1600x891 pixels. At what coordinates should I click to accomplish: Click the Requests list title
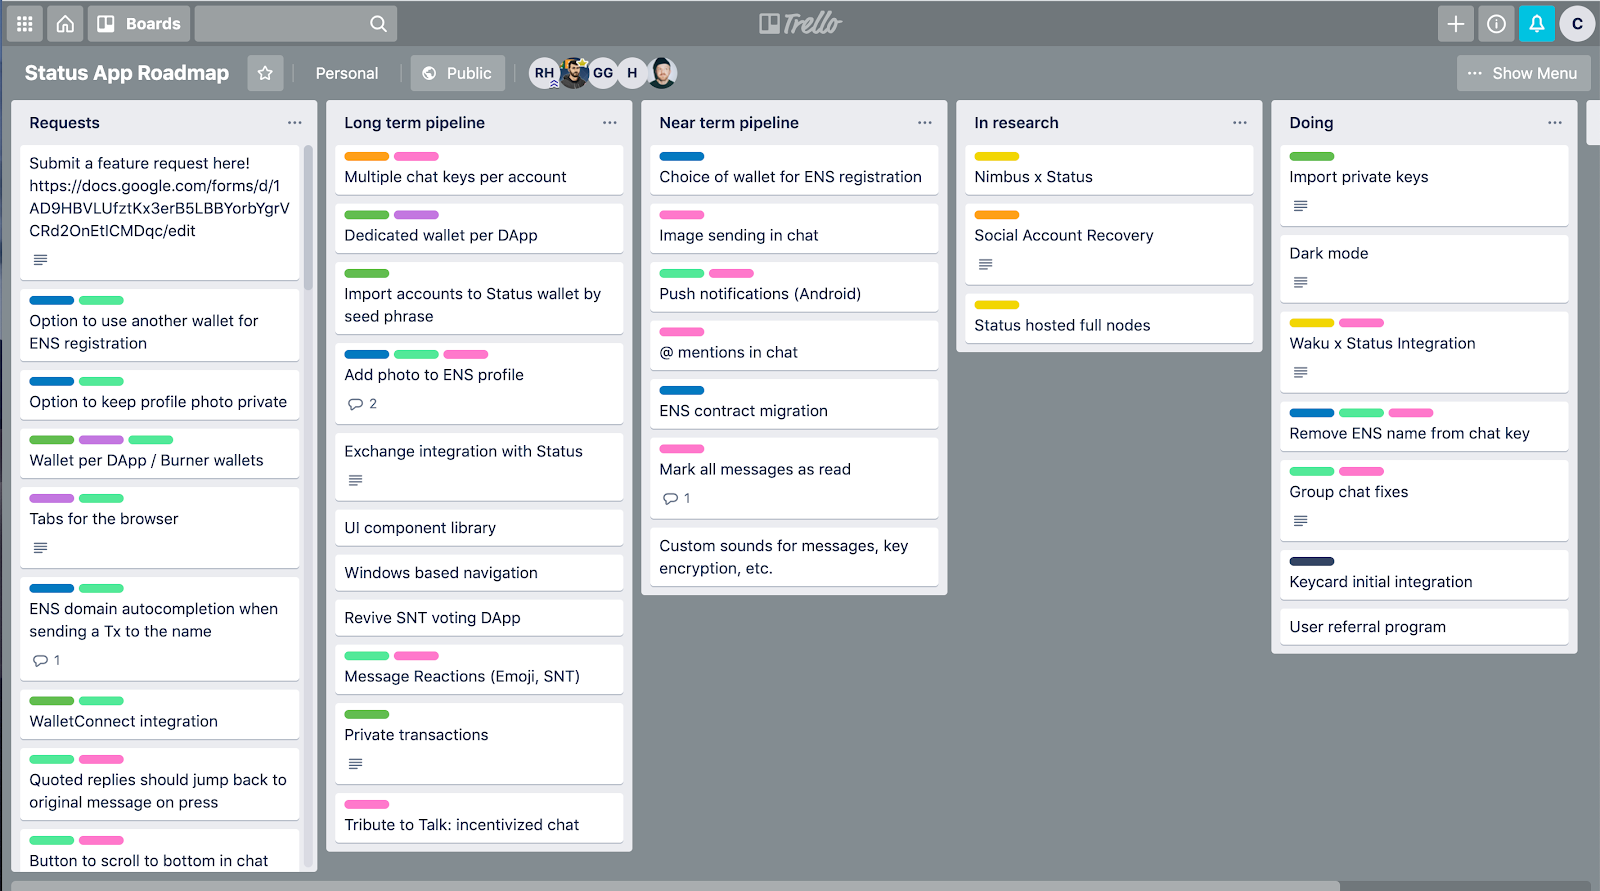pos(65,123)
